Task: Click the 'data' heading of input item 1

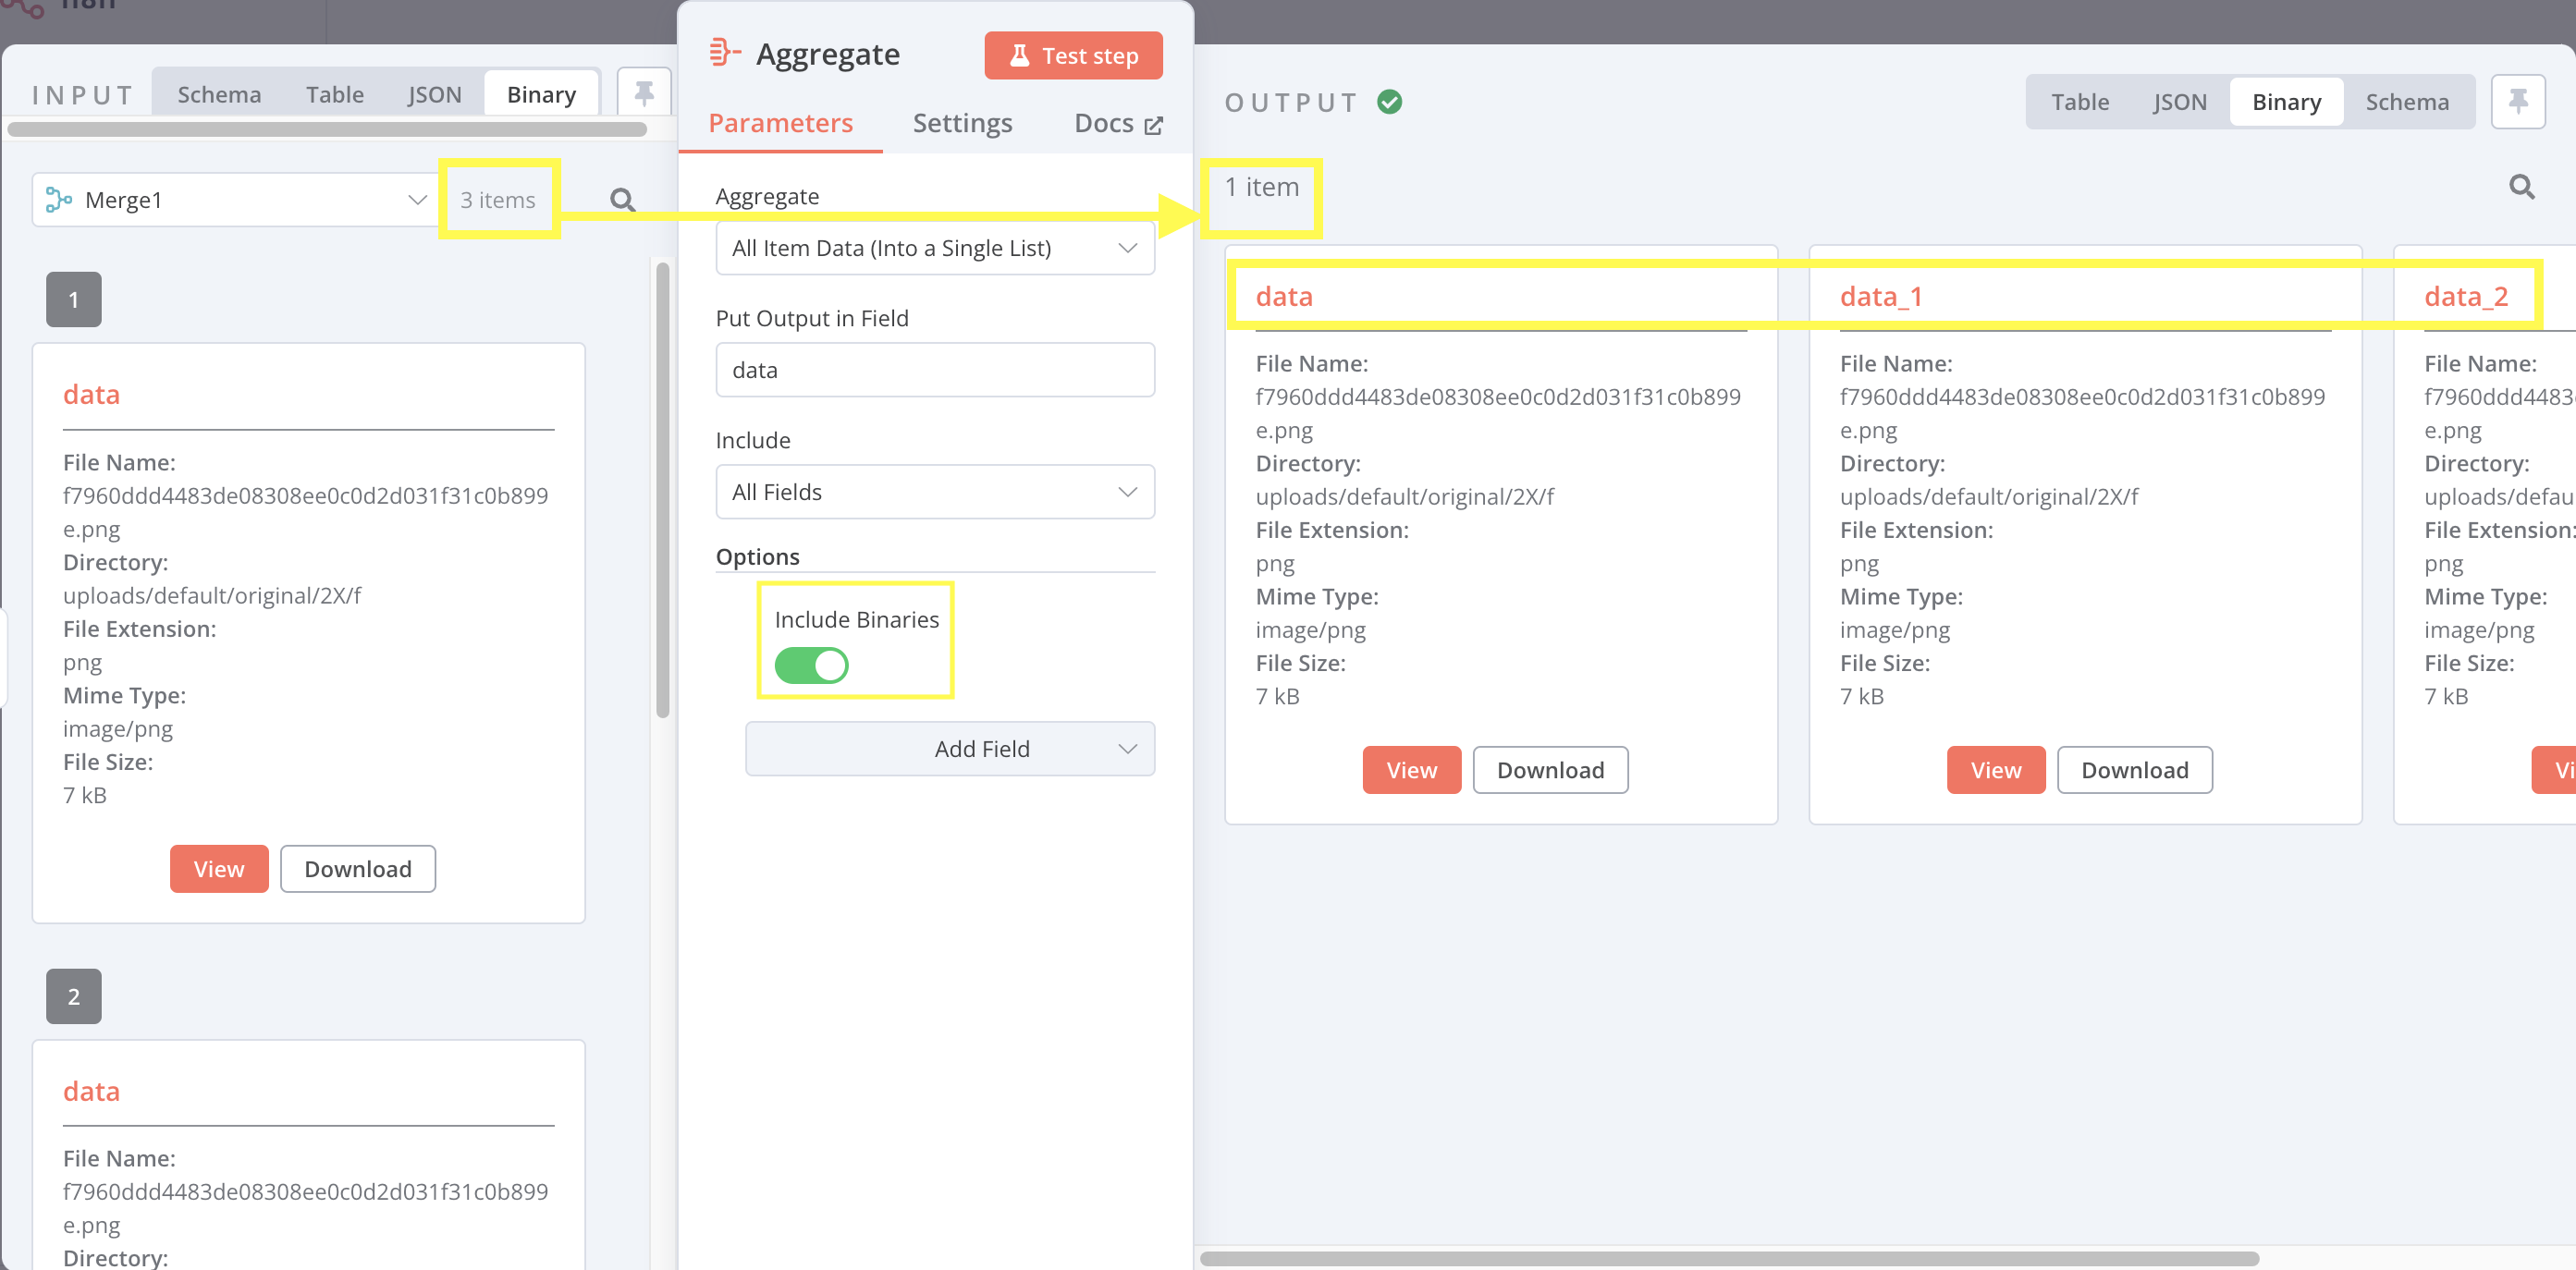Action: [x=91, y=394]
